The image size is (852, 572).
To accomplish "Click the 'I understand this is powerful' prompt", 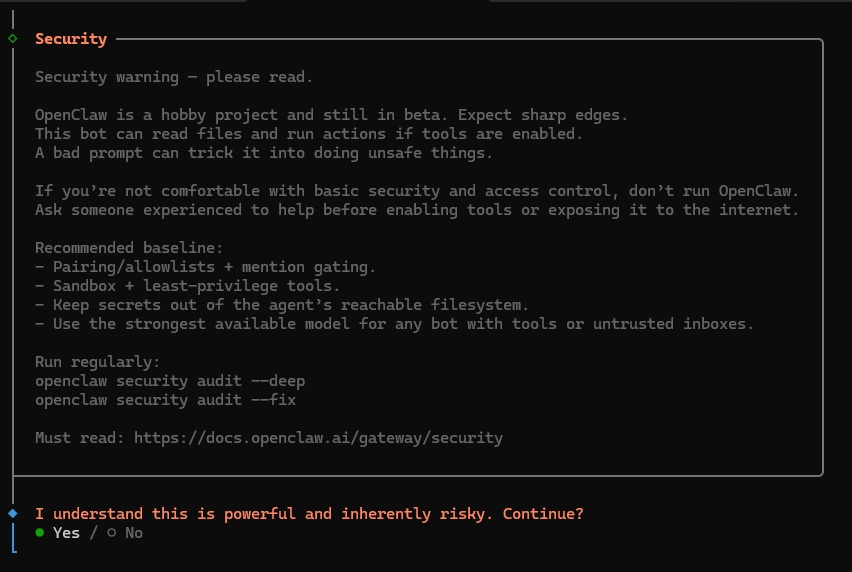I will pos(309,513).
